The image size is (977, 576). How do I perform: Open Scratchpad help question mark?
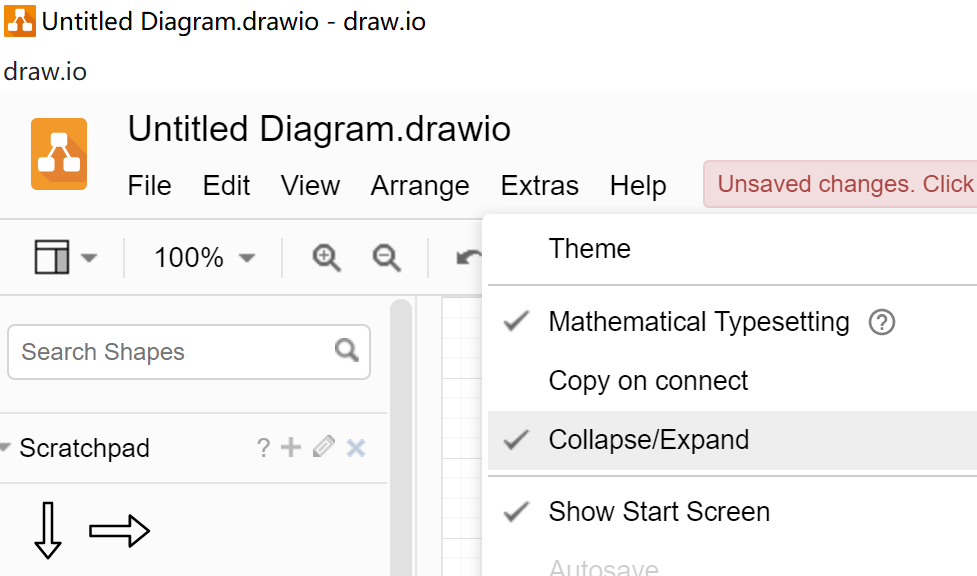tap(264, 448)
